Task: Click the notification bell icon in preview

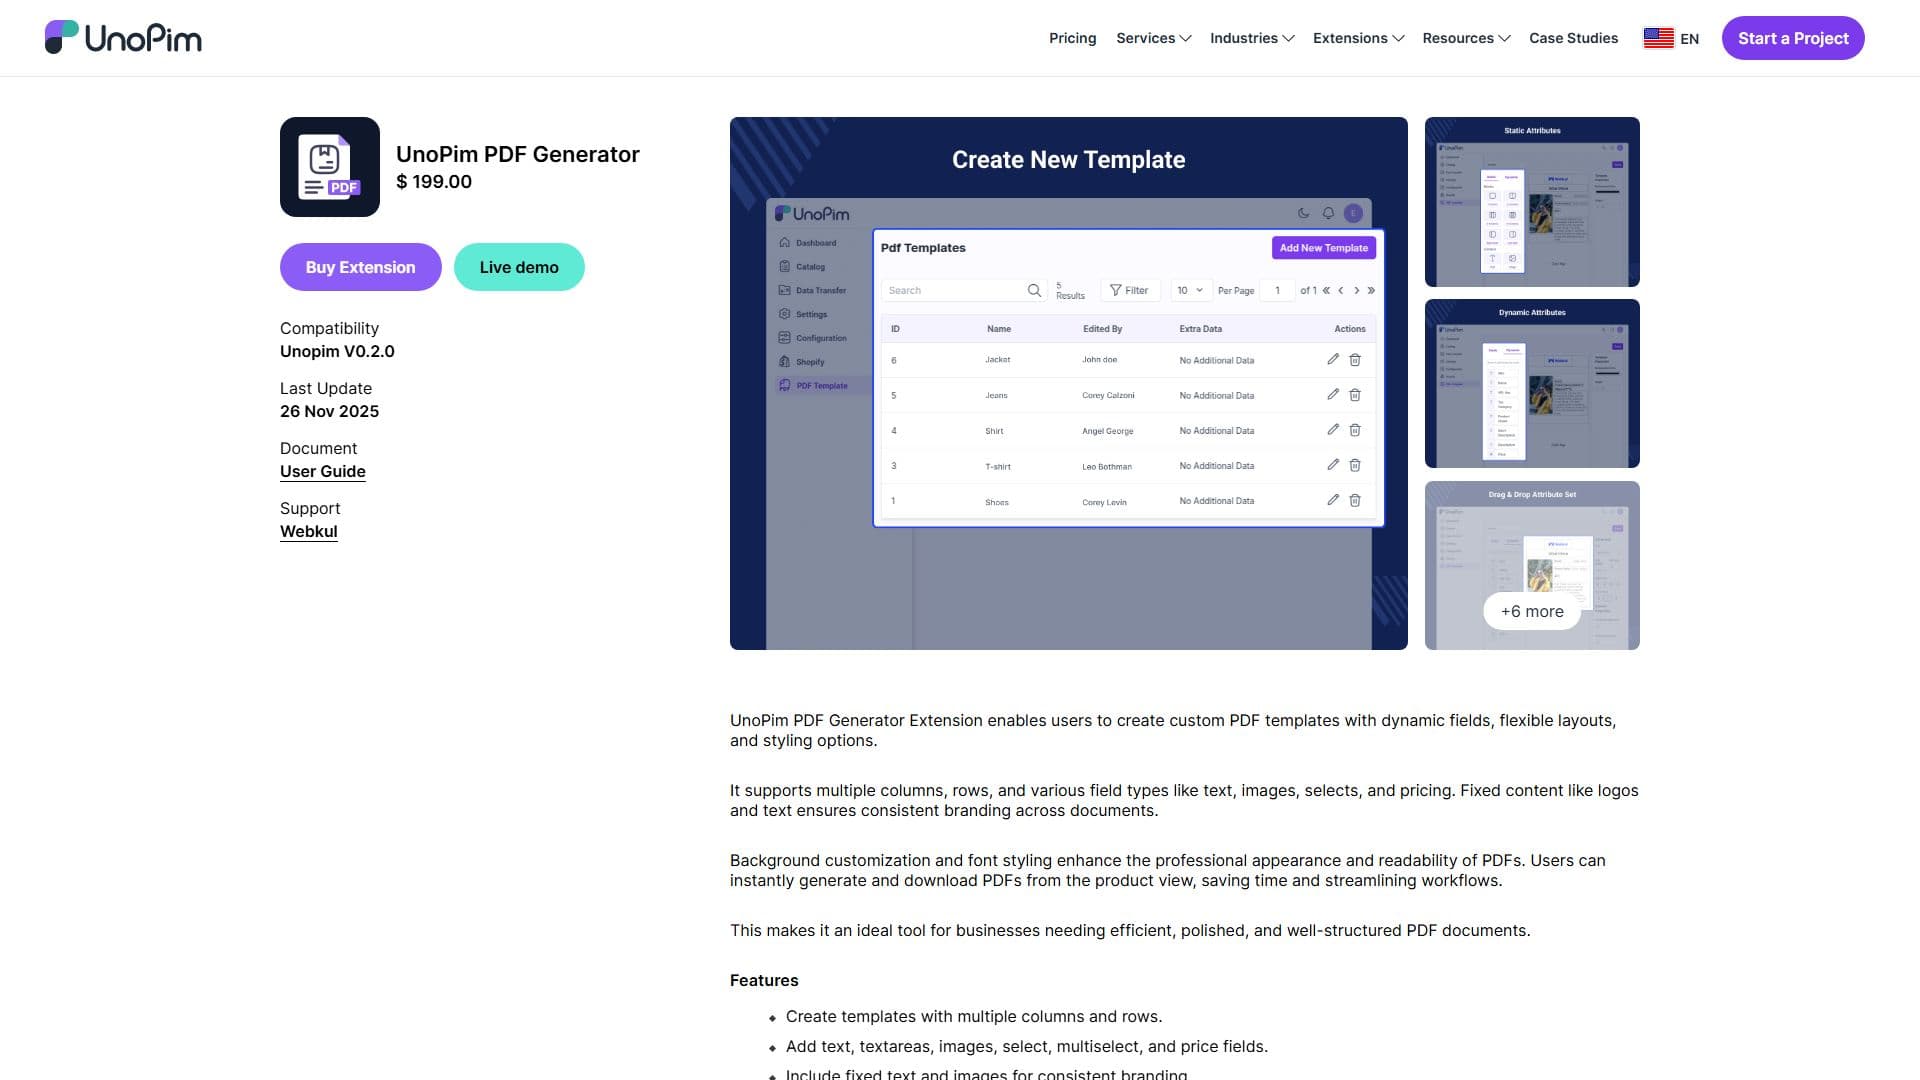Action: point(1328,213)
